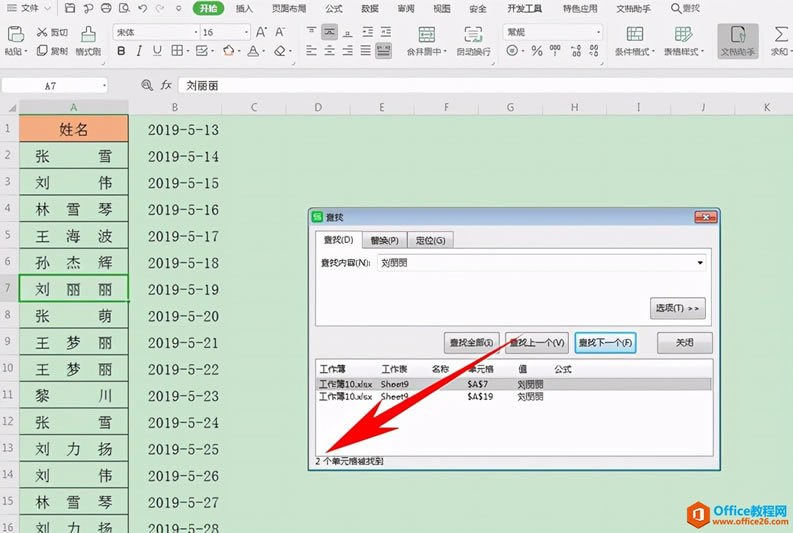
Task: Click the underline icon
Action: [x=157, y=51]
